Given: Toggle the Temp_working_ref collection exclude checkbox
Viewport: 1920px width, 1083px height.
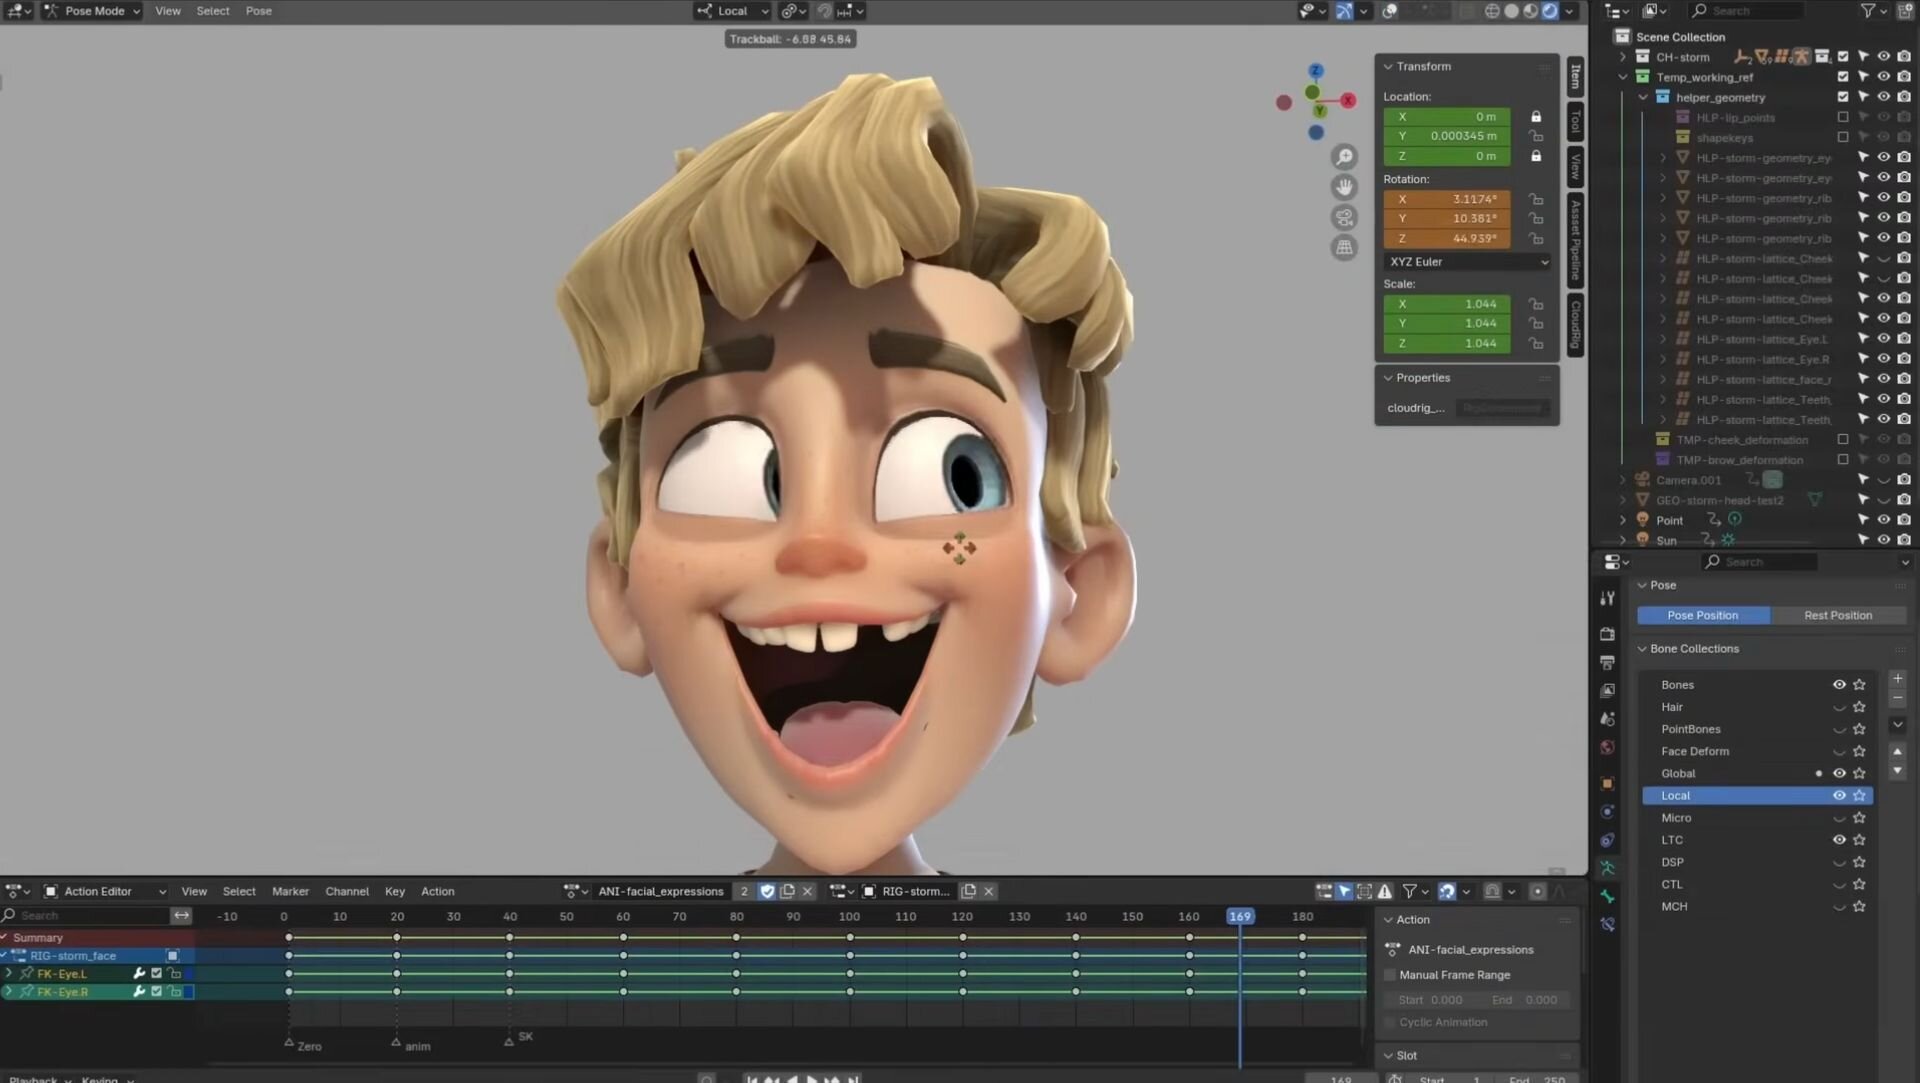Looking at the screenshot, I should (1843, 77).
